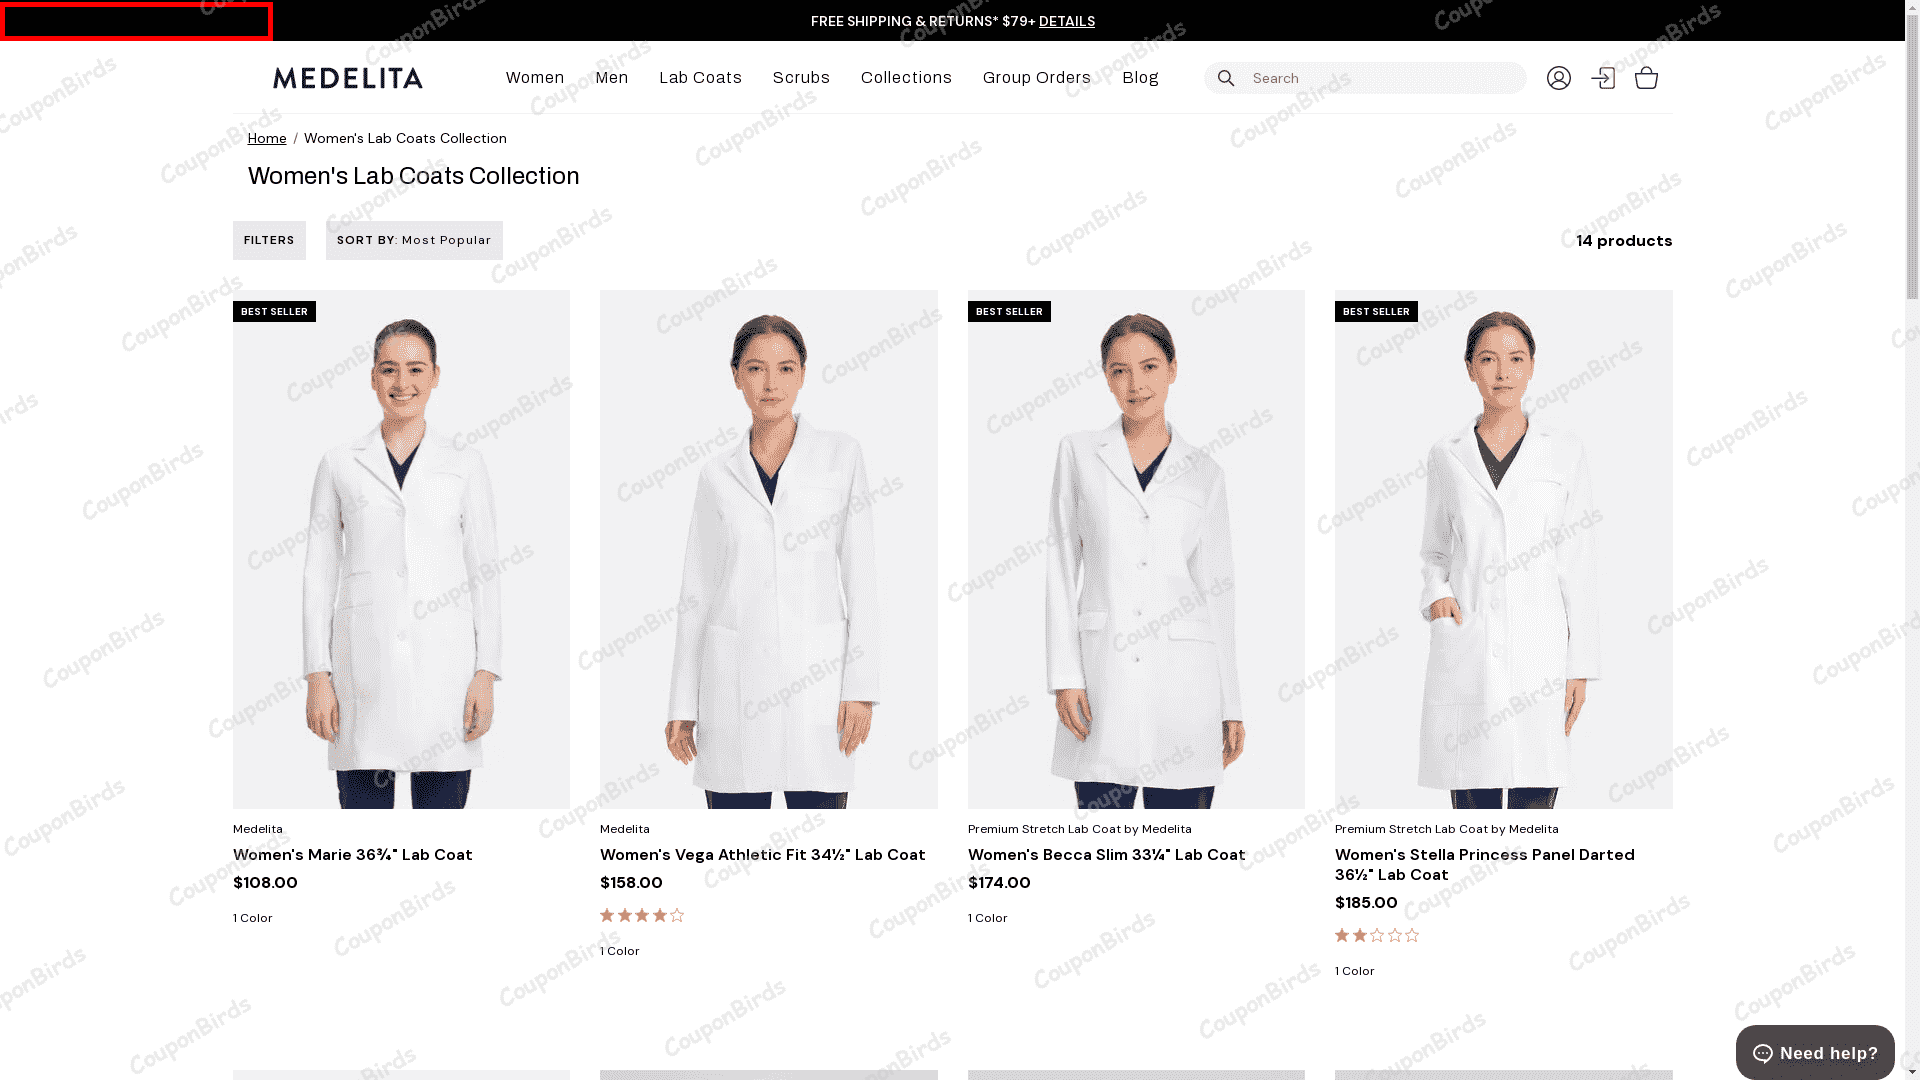Open the Collections menu
The height and width of the screenshot is (1080, 1920).
click(906, 78)
